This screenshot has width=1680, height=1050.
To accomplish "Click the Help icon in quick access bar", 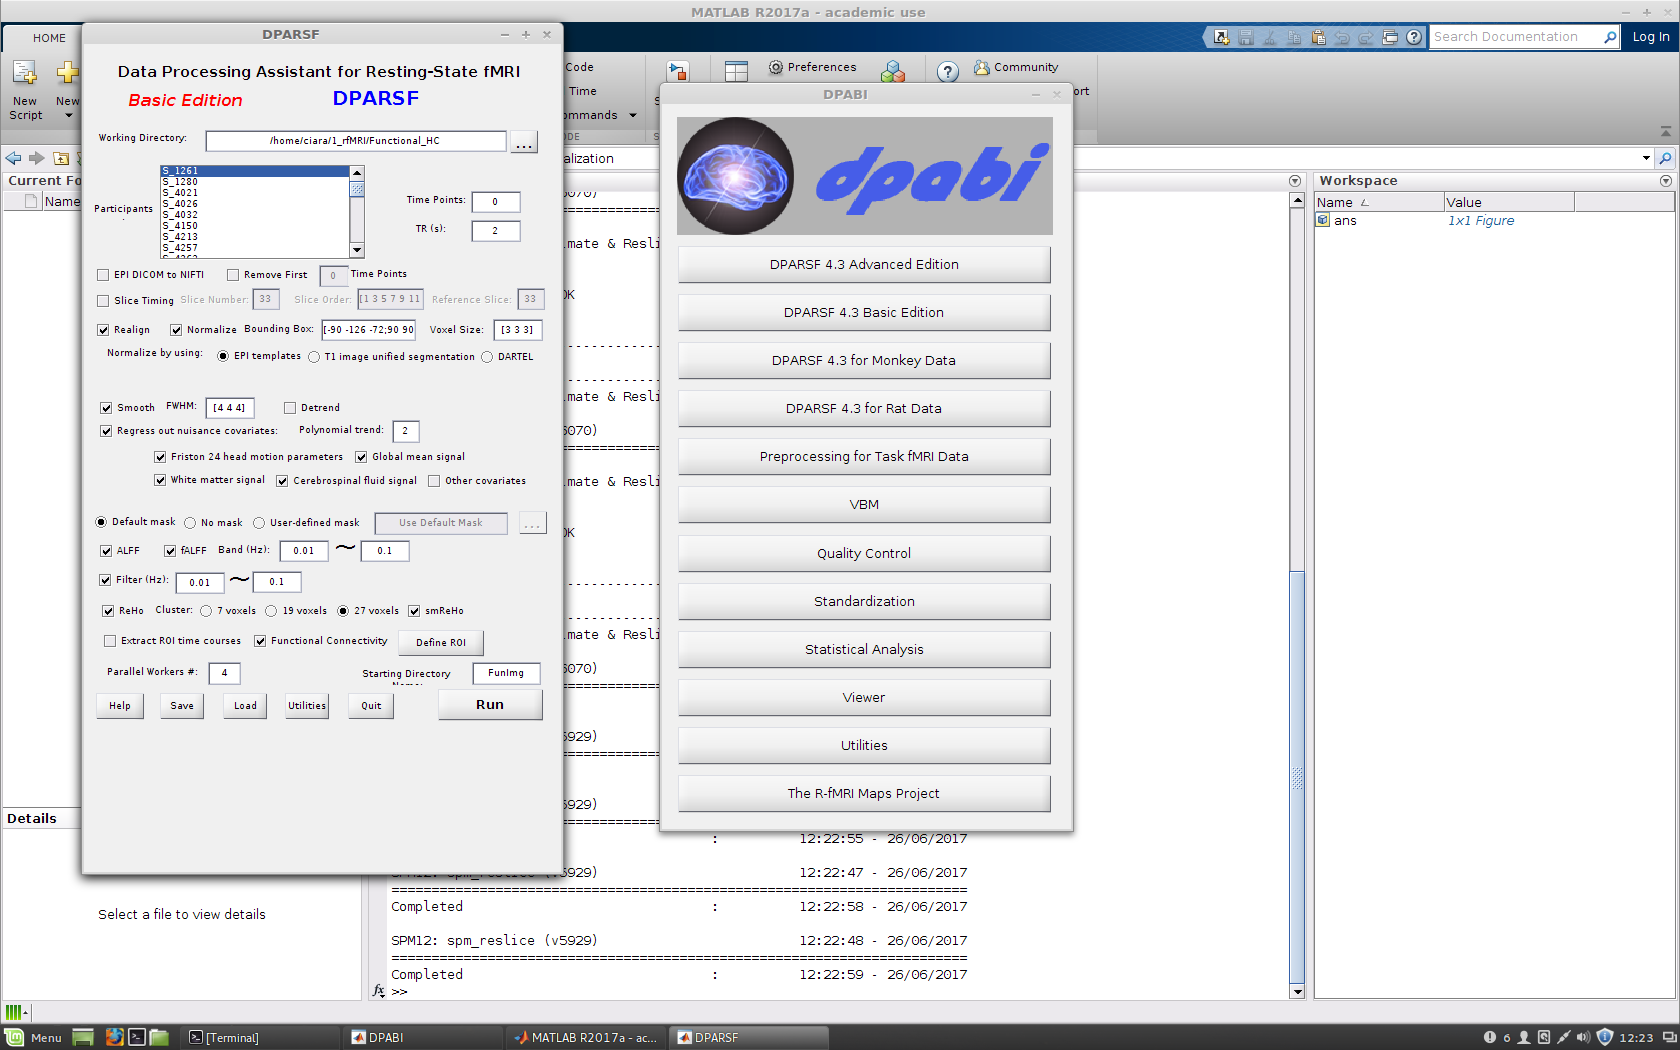I will pos(1414,37).
